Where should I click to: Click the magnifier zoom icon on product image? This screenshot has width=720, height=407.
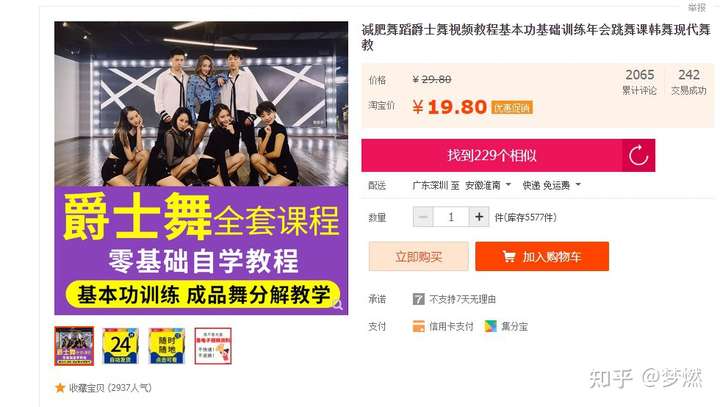click(338, 305)
